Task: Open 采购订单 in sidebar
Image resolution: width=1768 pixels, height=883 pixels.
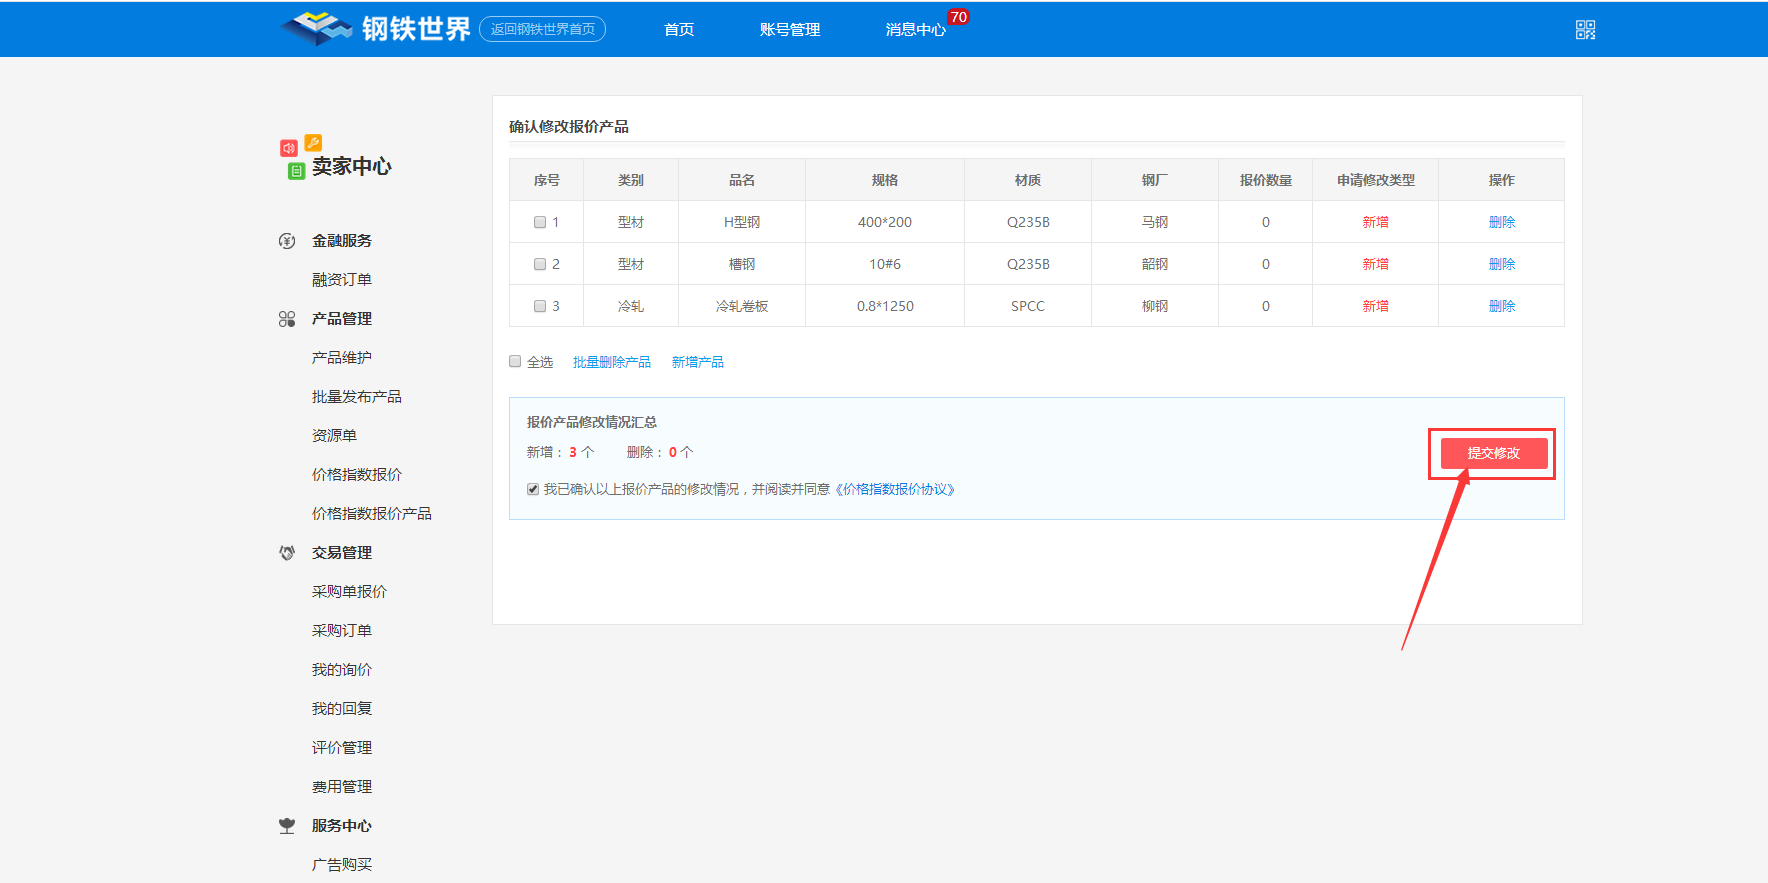Action: [342, 631]
